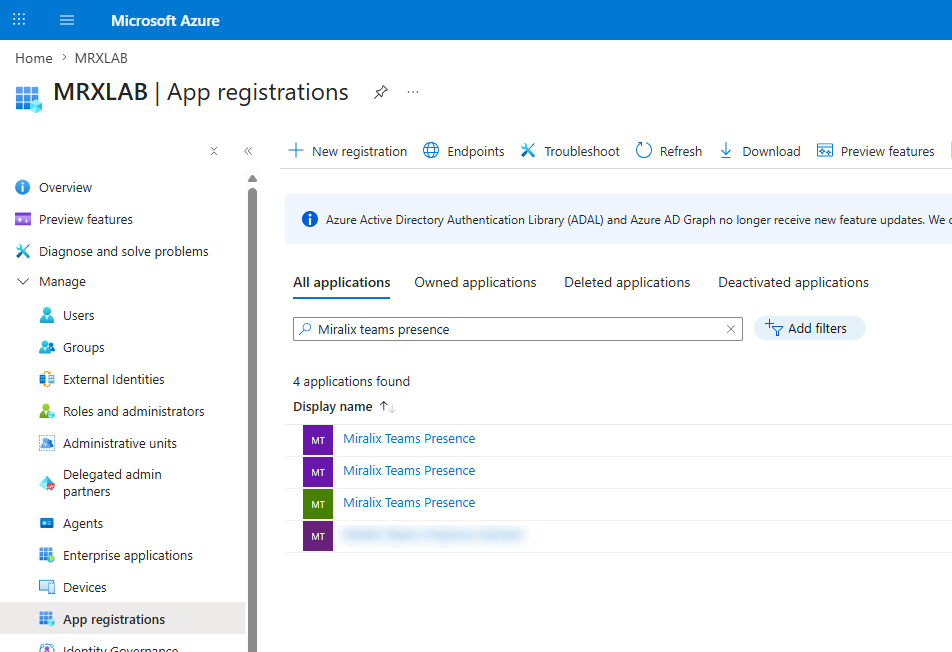Pin the App registrations blade
The image size is (952, 652).
pyautogui.click(x=381, y=92)
